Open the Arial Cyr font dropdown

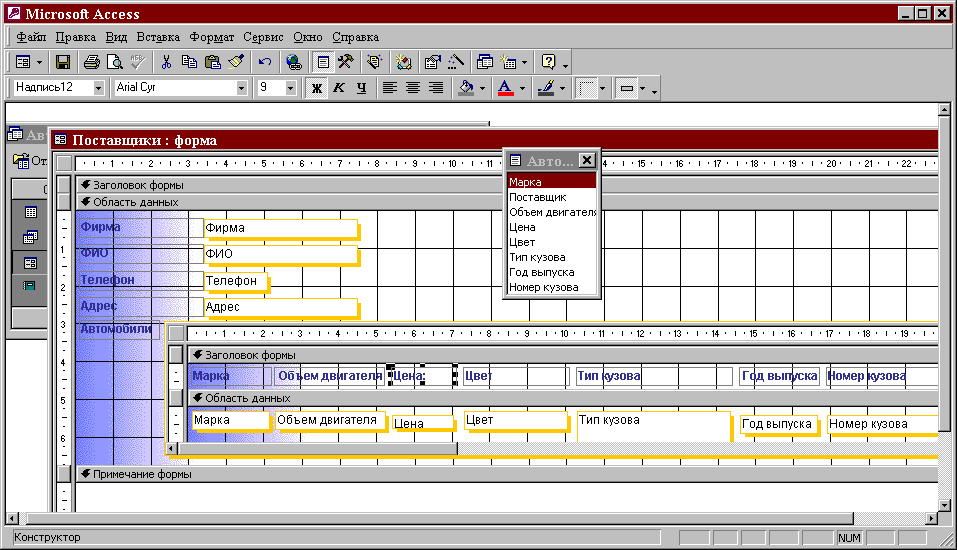241,88
